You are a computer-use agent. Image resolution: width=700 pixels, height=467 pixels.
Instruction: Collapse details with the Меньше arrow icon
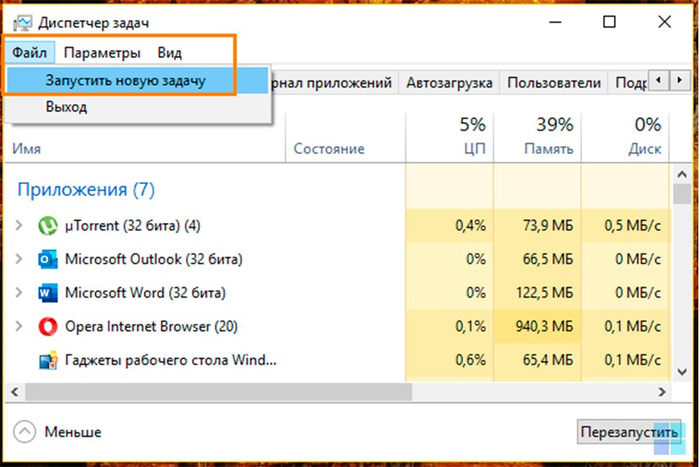[x=25, y=432]
